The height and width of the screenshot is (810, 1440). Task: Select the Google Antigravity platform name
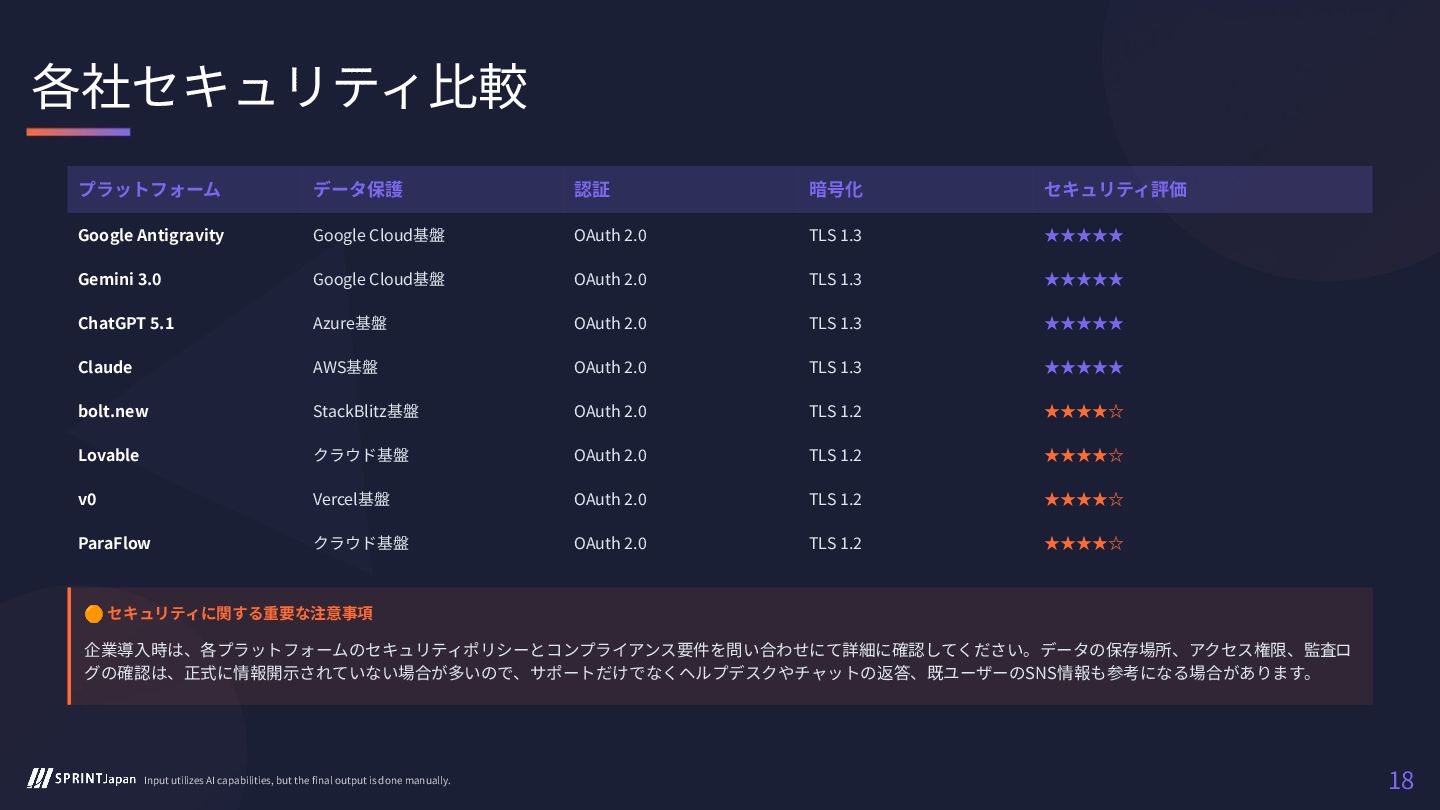pos(151,235)
